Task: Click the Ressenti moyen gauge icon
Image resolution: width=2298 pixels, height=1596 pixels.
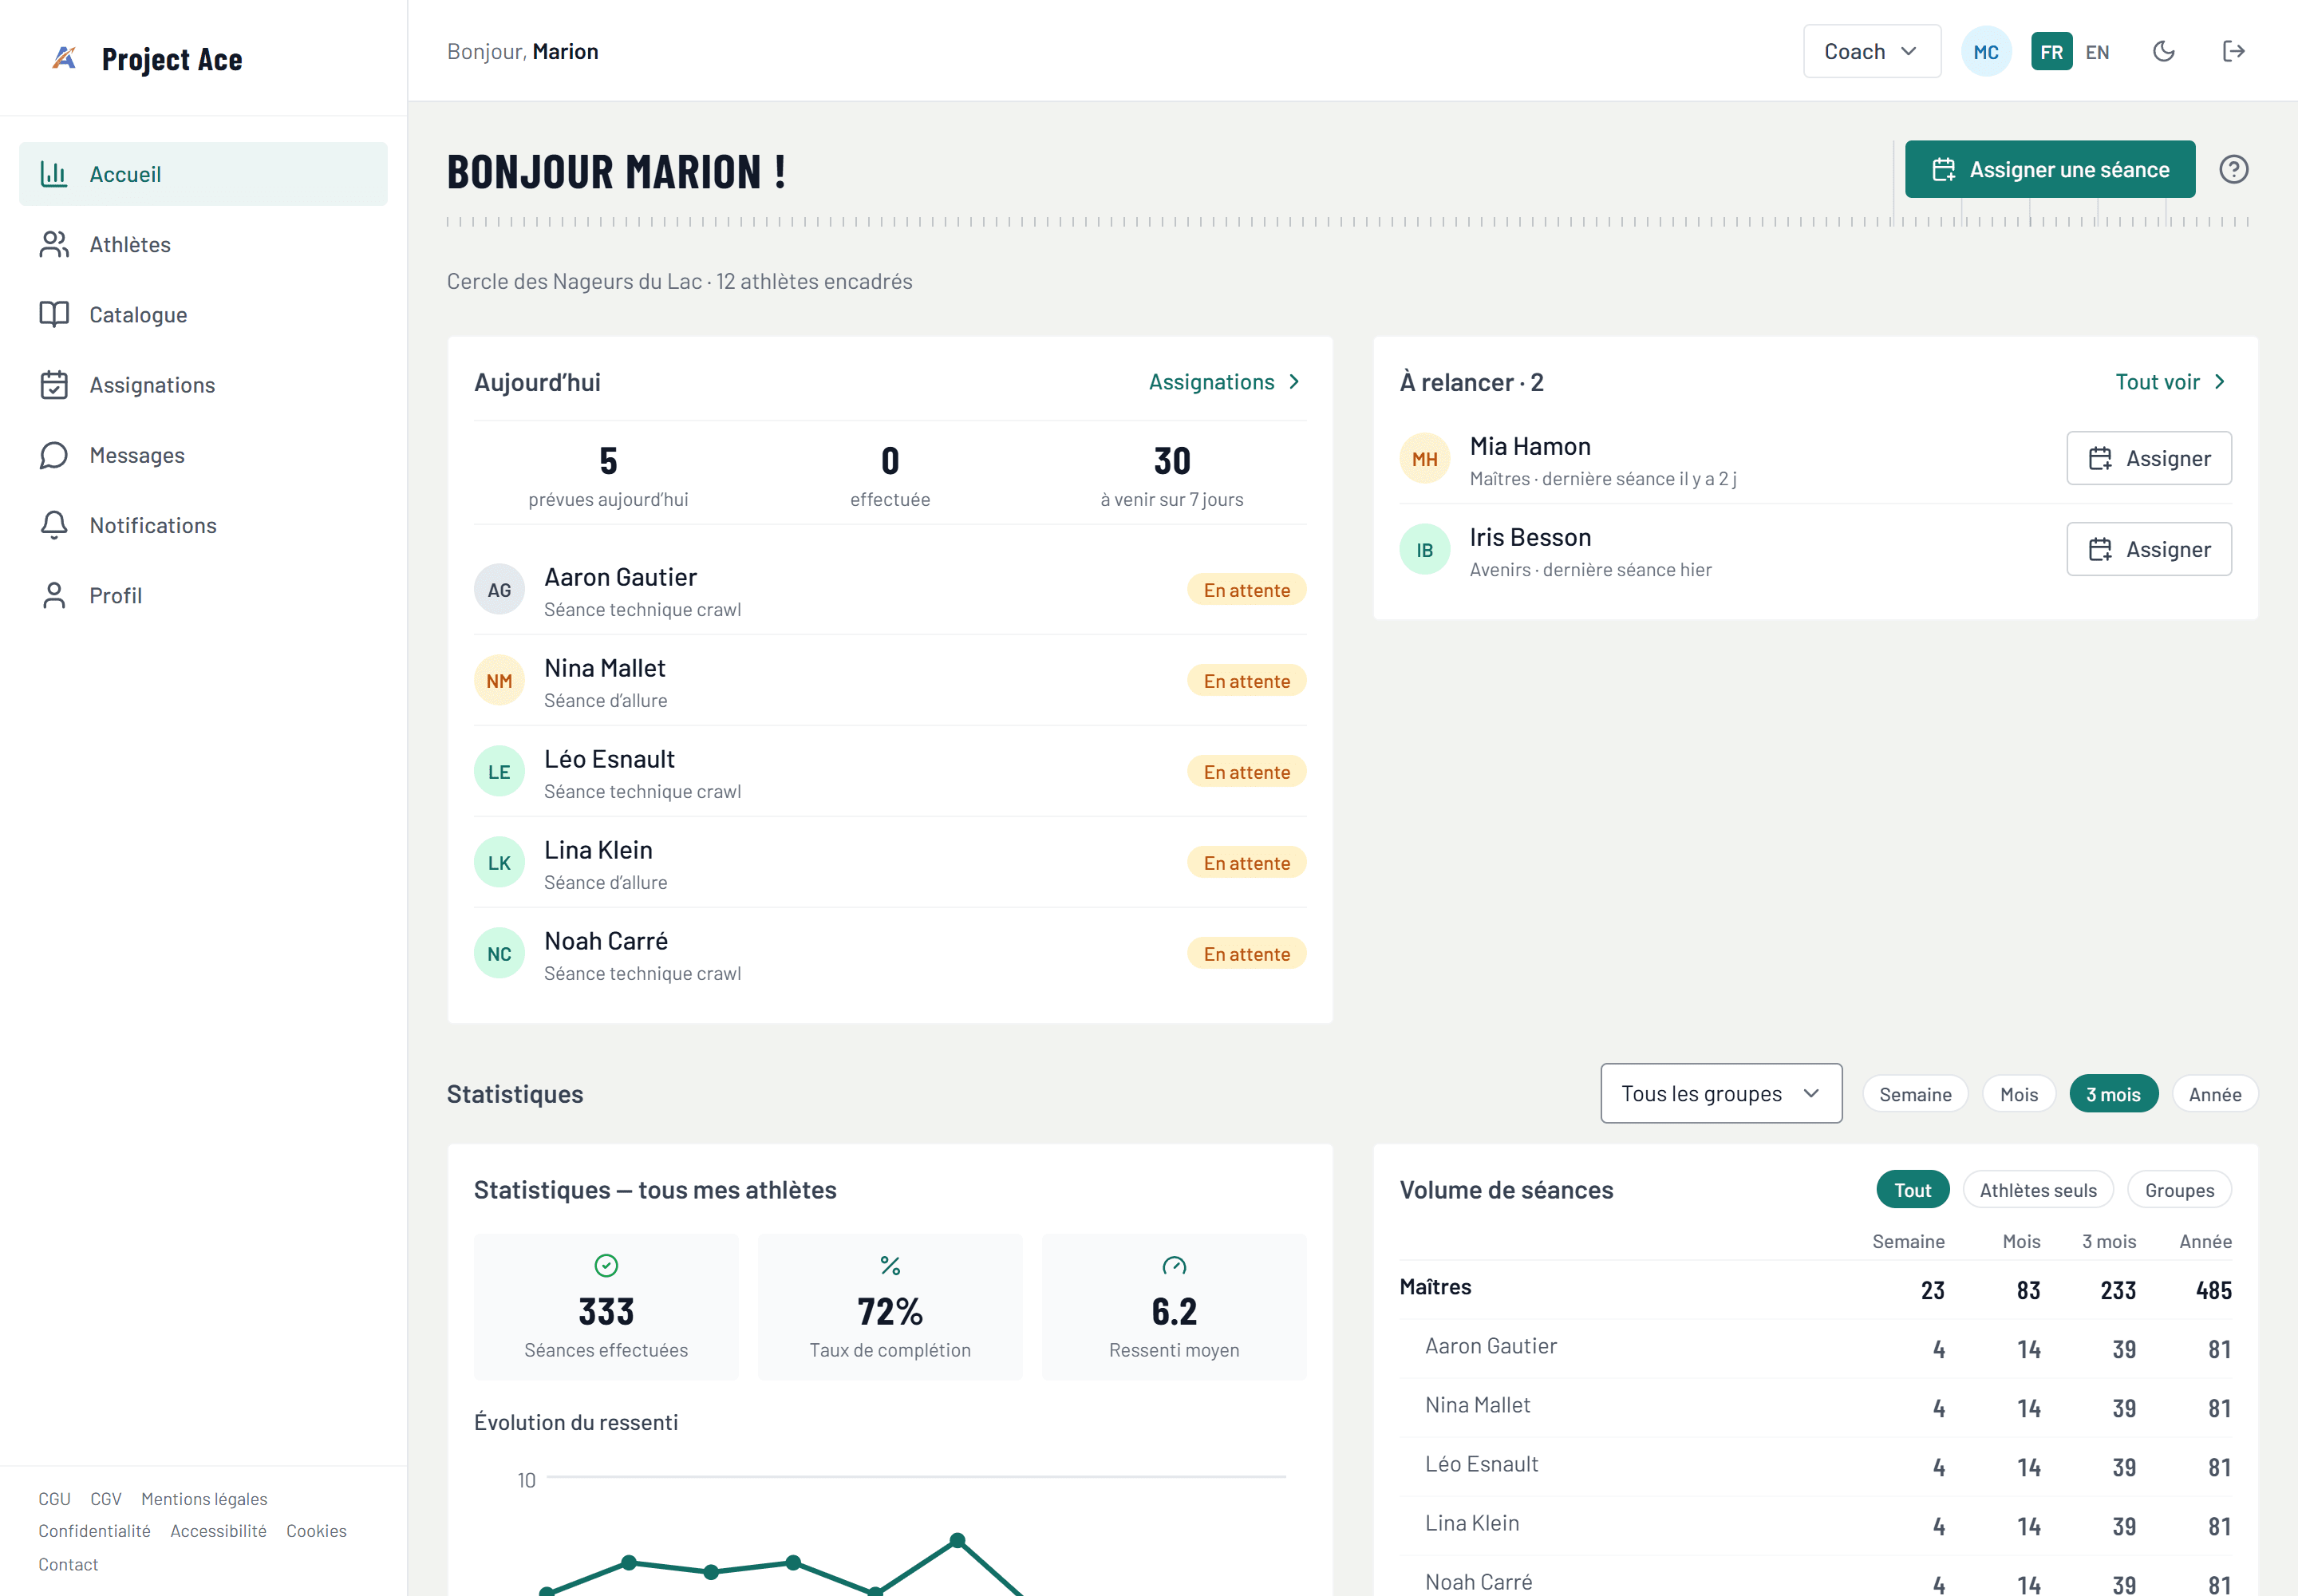Action: click(1174, 1266)
